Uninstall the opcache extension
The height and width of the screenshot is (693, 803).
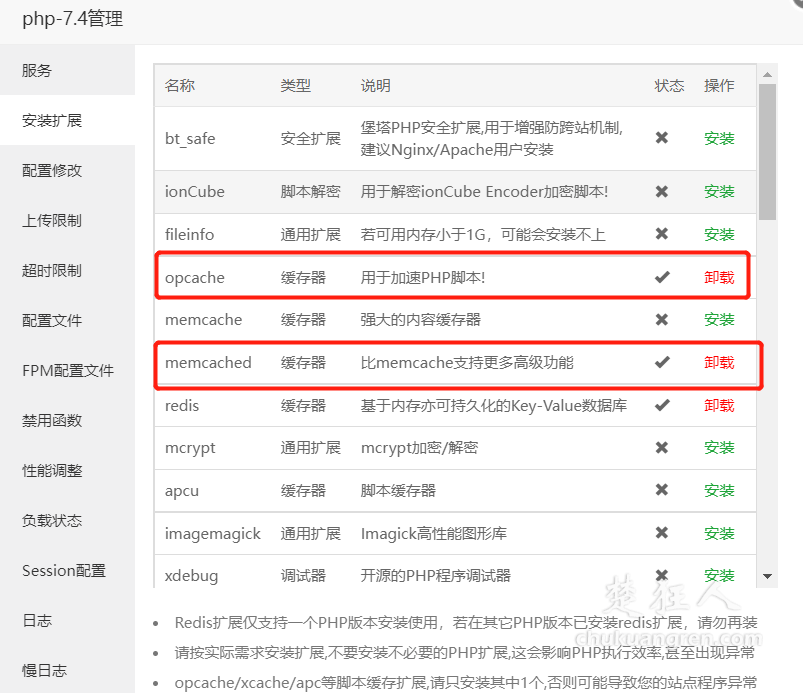[x=719, y=277]
